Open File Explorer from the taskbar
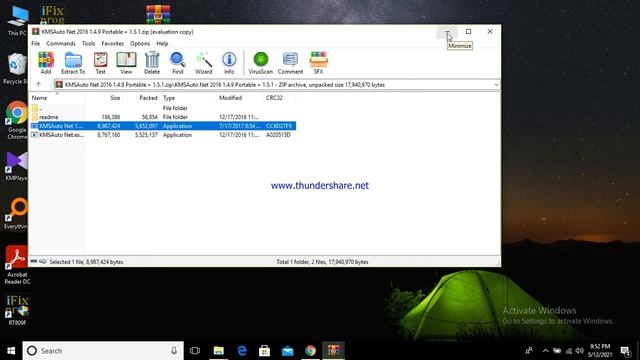This screenshot has width=640, height=360. click(219, 351)
